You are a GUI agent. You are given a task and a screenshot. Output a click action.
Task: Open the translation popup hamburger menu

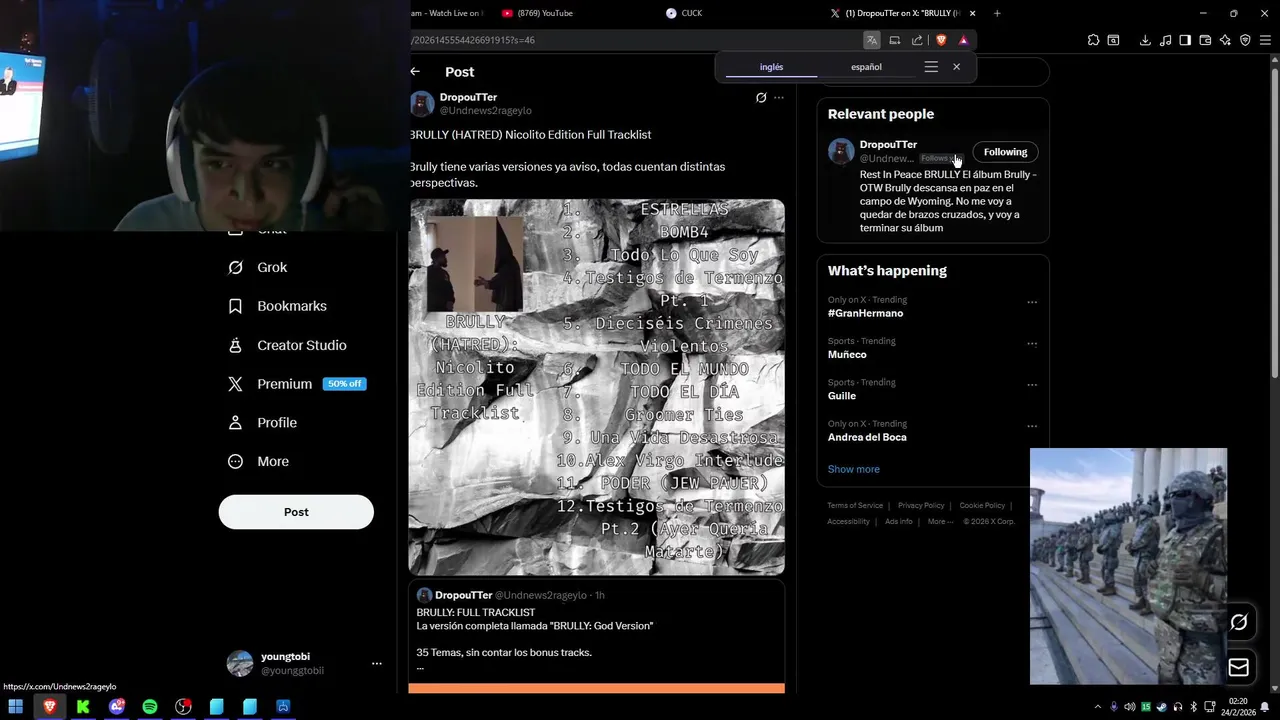point(931,67)
